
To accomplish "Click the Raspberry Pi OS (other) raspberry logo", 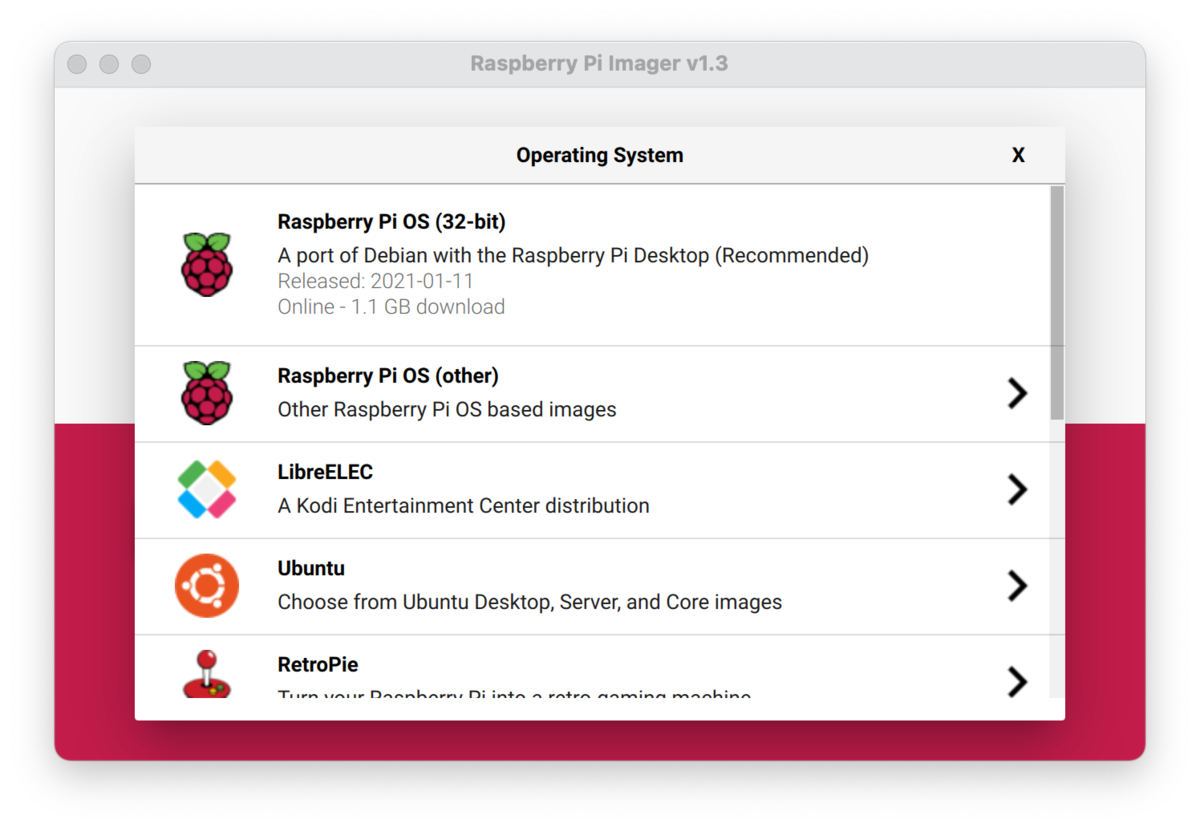I will 207,393.
